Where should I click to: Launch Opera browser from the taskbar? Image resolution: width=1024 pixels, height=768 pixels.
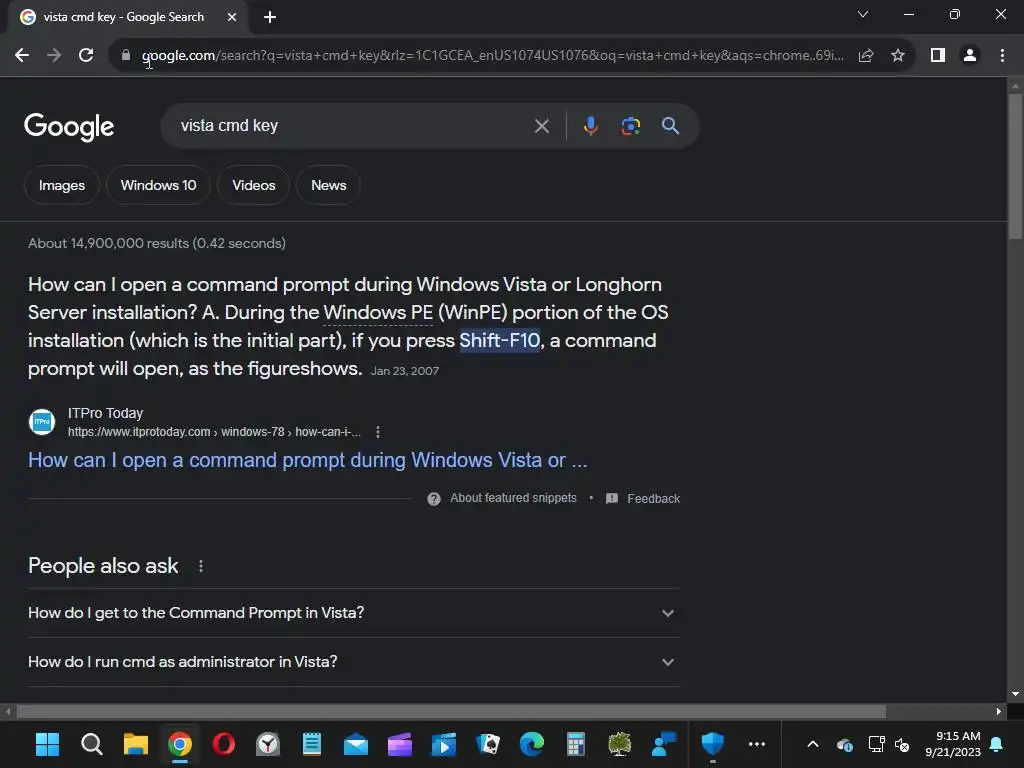223,744
